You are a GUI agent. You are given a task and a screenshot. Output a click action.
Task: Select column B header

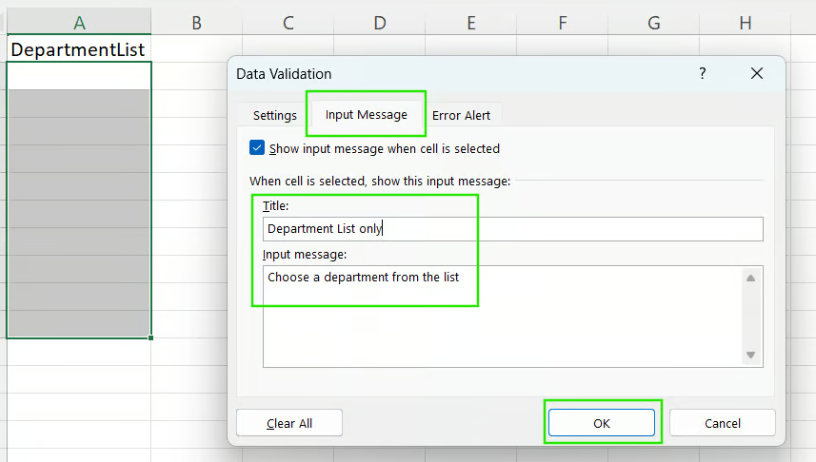196,22
